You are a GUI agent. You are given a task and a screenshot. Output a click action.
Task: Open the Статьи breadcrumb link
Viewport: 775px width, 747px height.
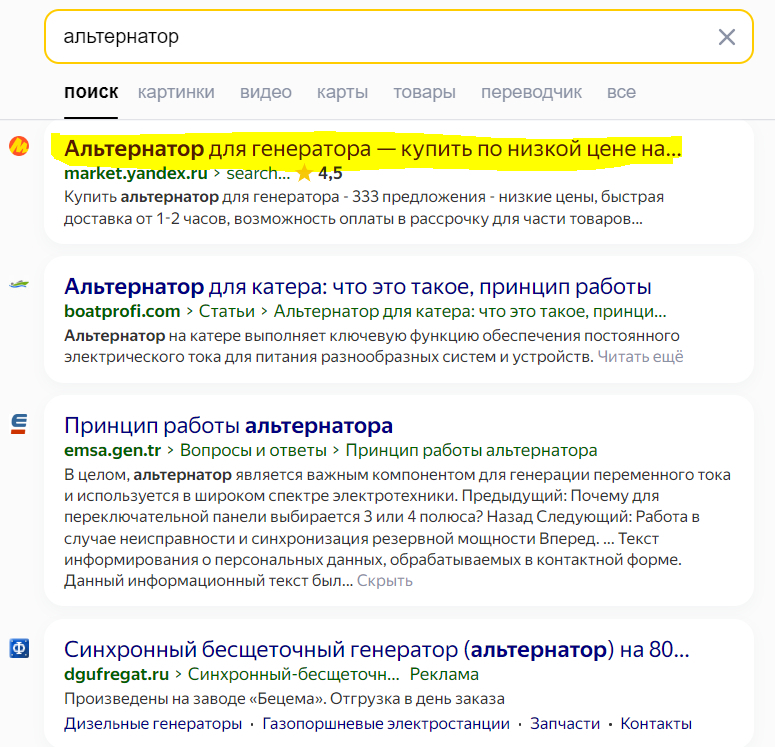(x=226, y=311)
